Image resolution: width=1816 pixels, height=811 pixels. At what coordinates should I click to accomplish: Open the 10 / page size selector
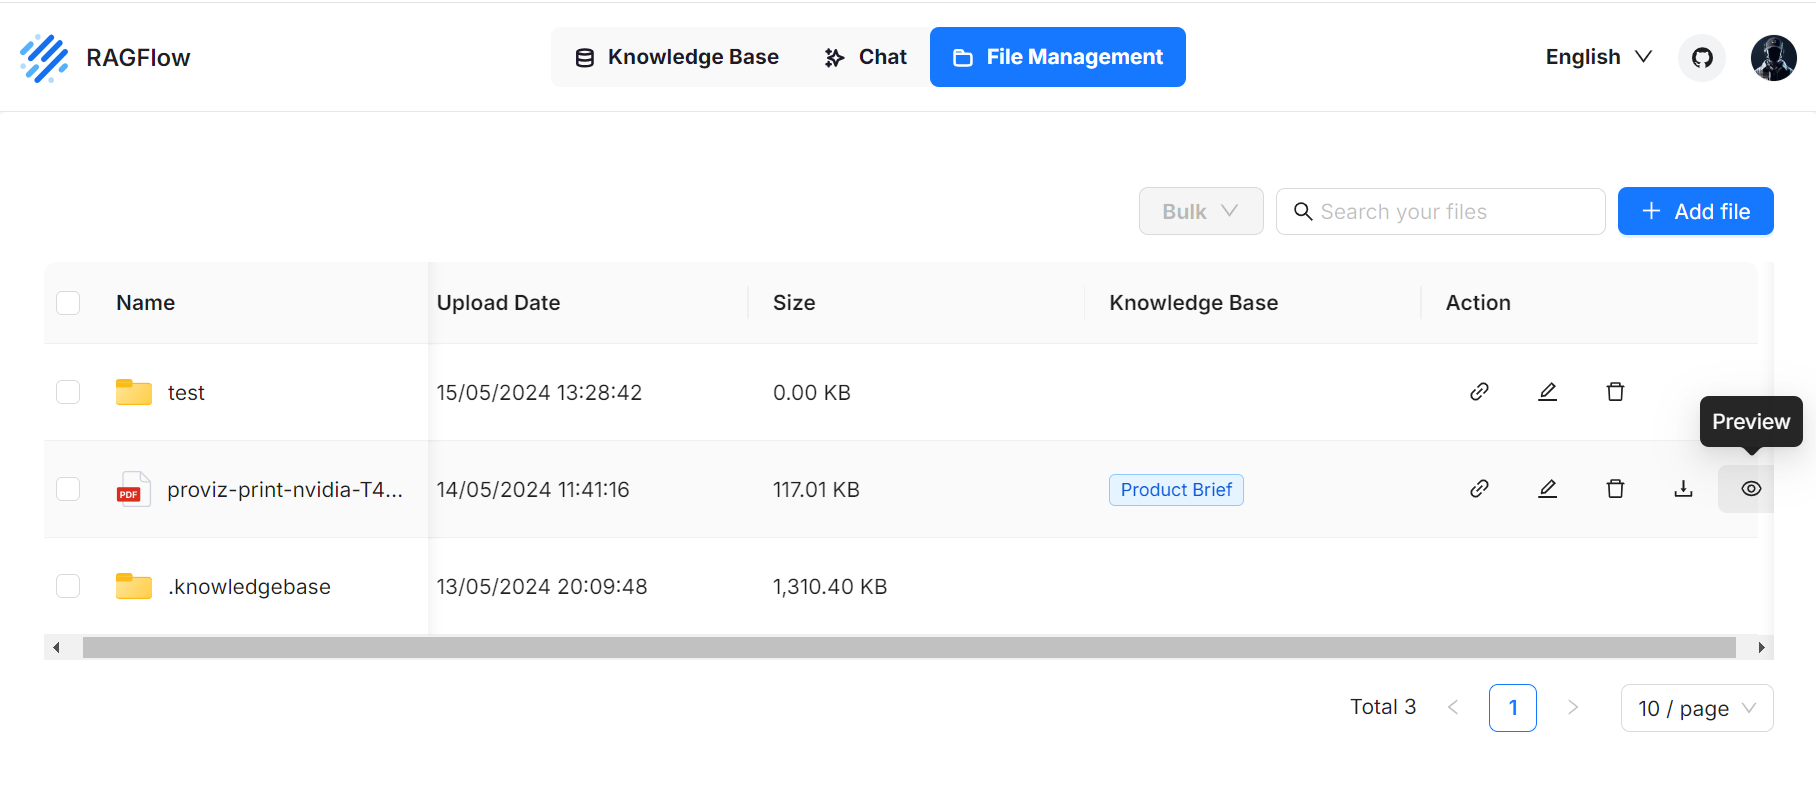click(x=1696, y=708)
